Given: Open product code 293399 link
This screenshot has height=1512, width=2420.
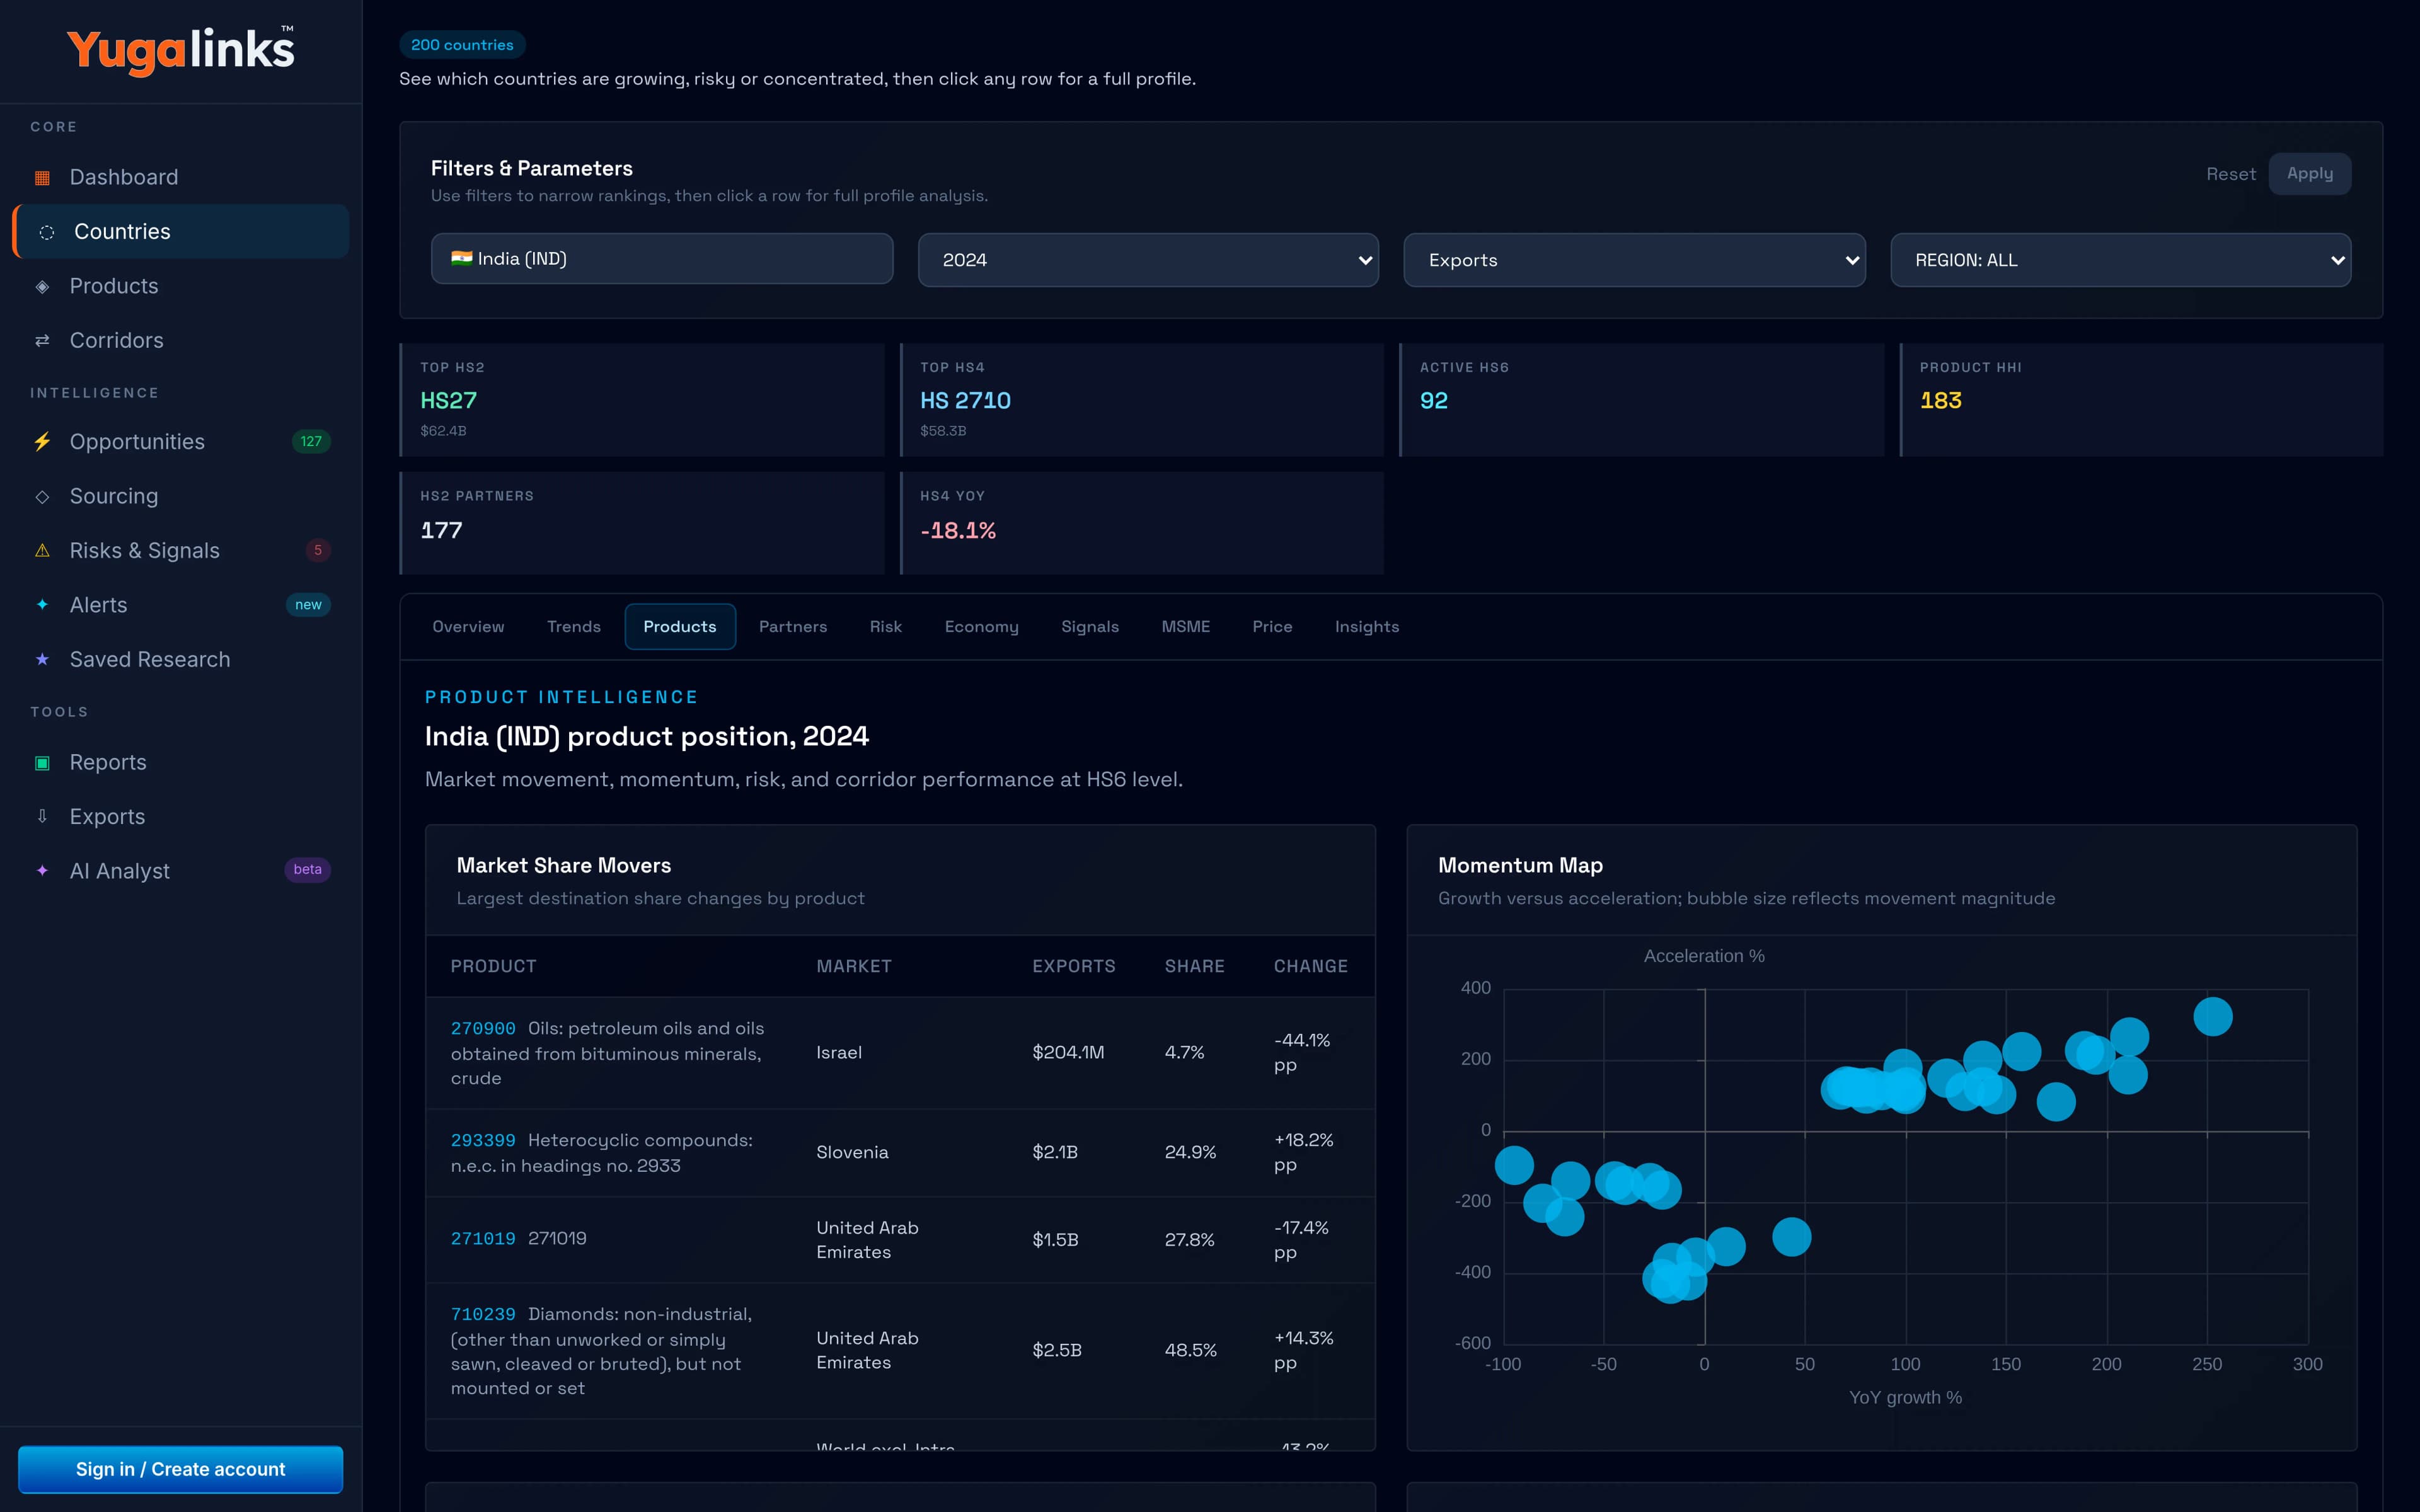Looking at the screenshot, I should point(483,1141).
